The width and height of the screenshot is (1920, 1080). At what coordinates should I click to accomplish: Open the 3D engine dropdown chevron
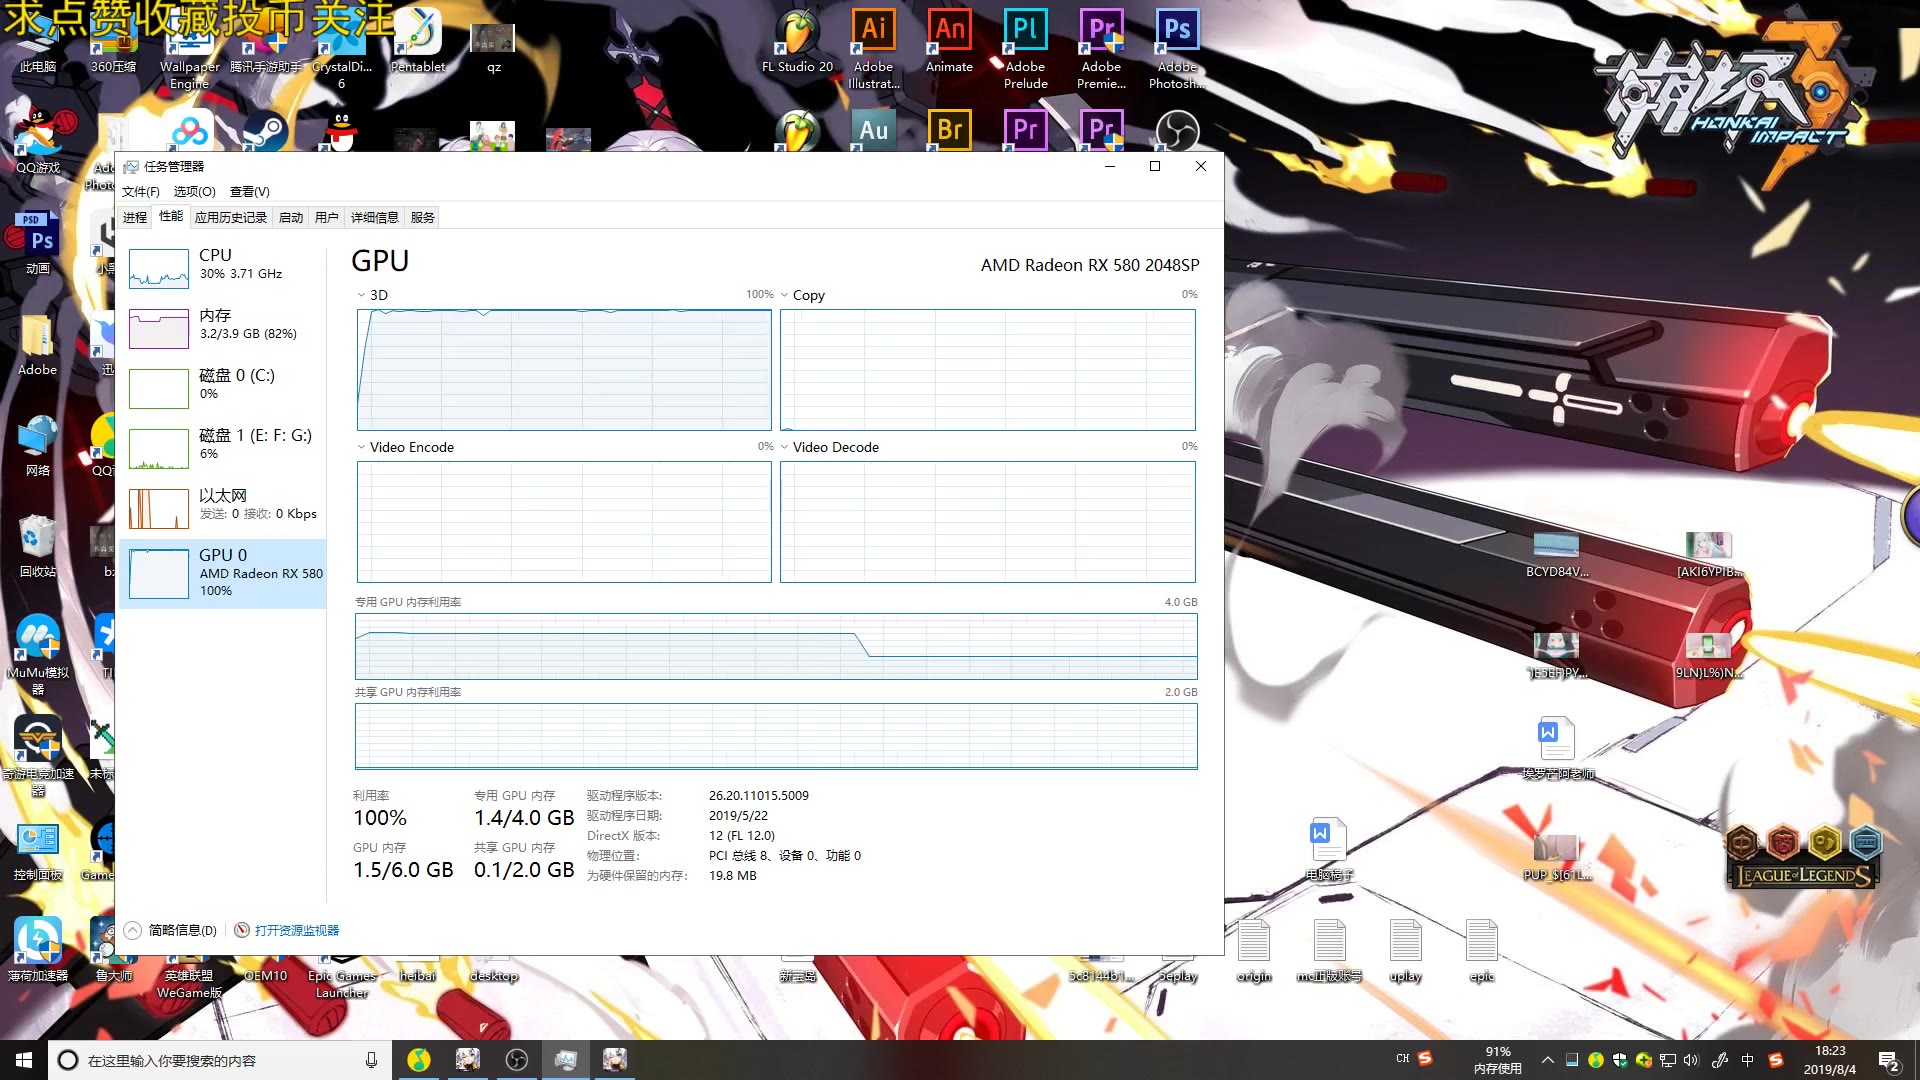(x=362, y=295)
